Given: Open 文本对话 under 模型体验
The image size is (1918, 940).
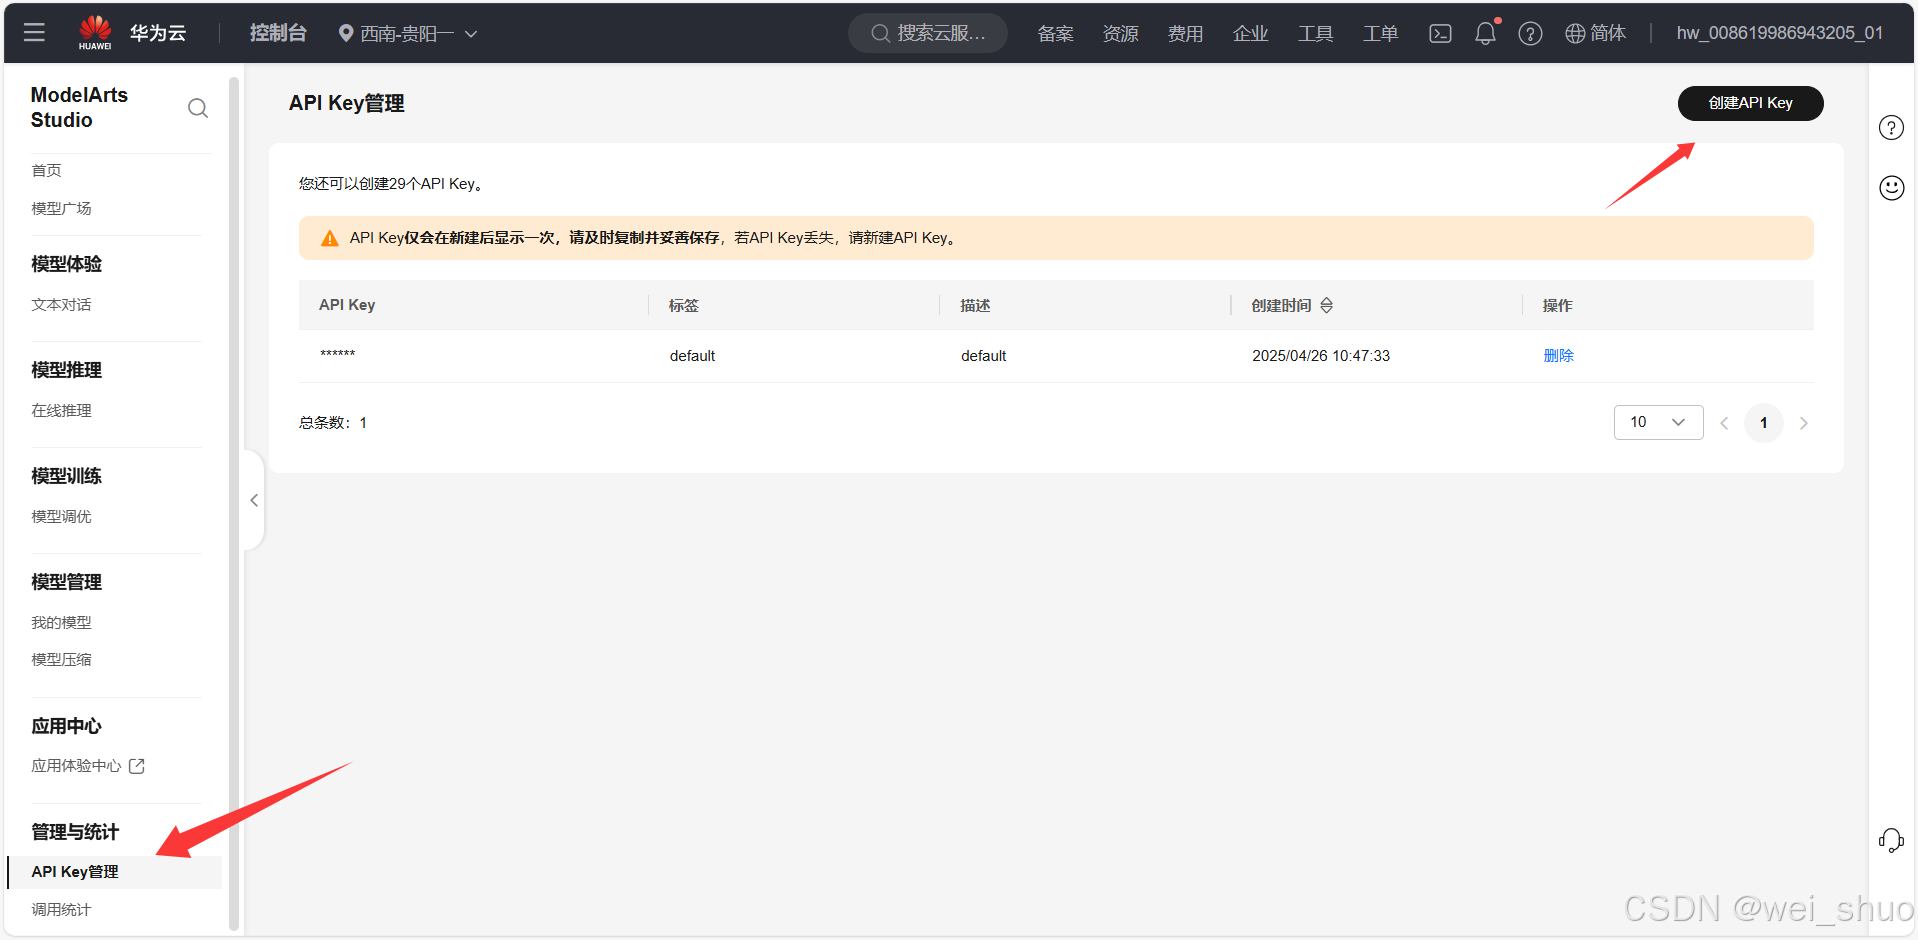Looking at the screenshot, I should coord(61,304).
